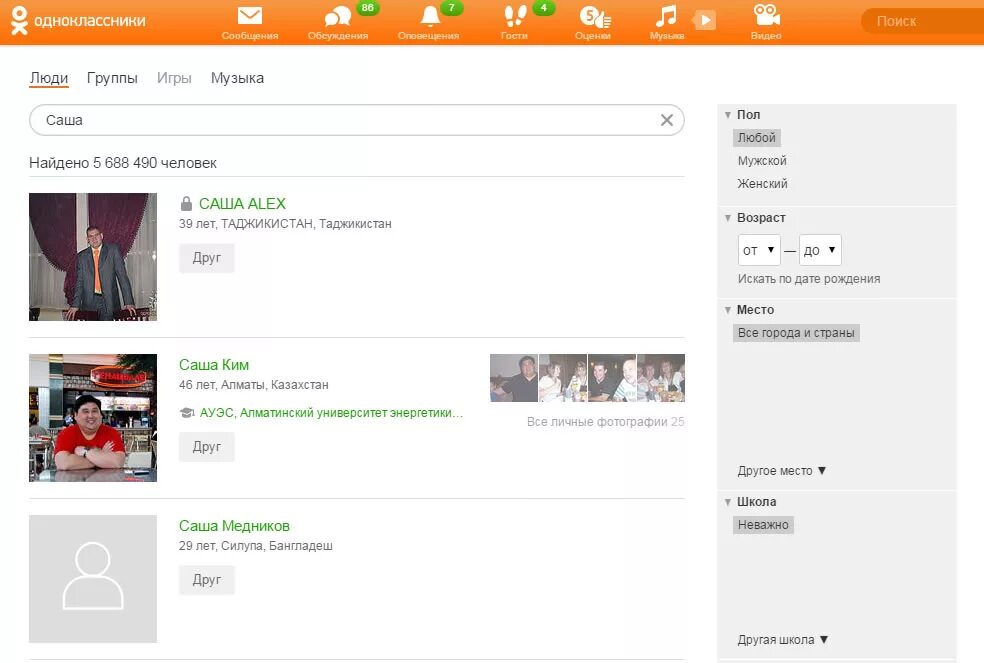The width and height of the screenshot is (984, 663).
Task: Click Друг button for Саша Медников
Action: (x=206, y=580)
